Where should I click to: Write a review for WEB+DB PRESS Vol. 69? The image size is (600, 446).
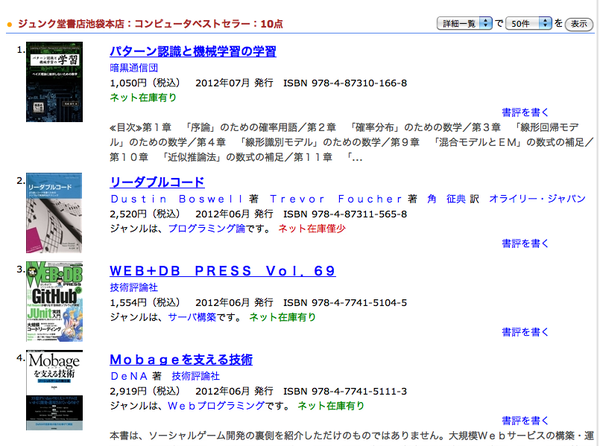(525, 332)
